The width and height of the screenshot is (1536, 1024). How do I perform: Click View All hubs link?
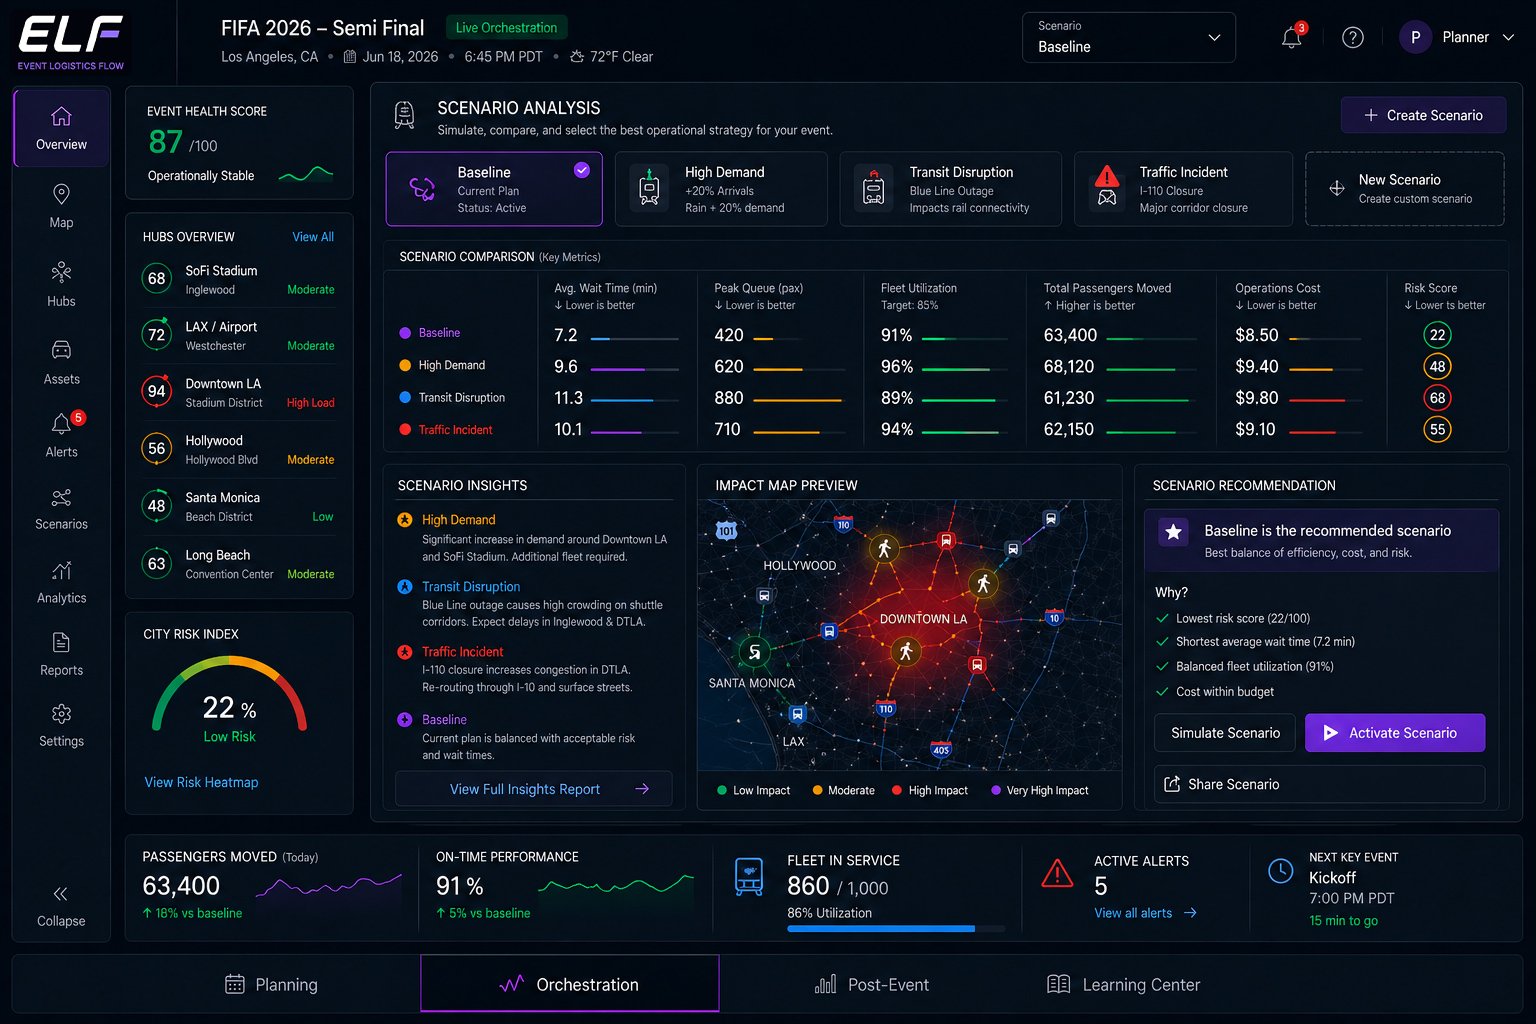313,237
